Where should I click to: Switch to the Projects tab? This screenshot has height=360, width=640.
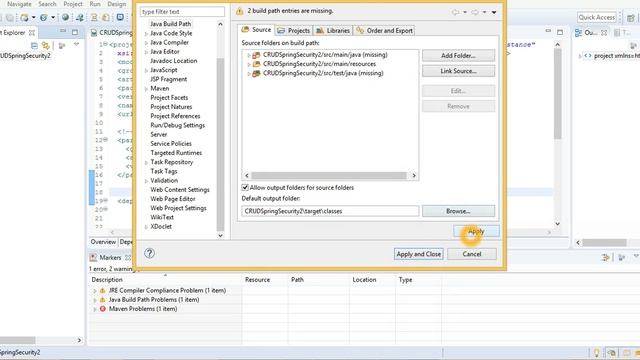pos(293,31)
